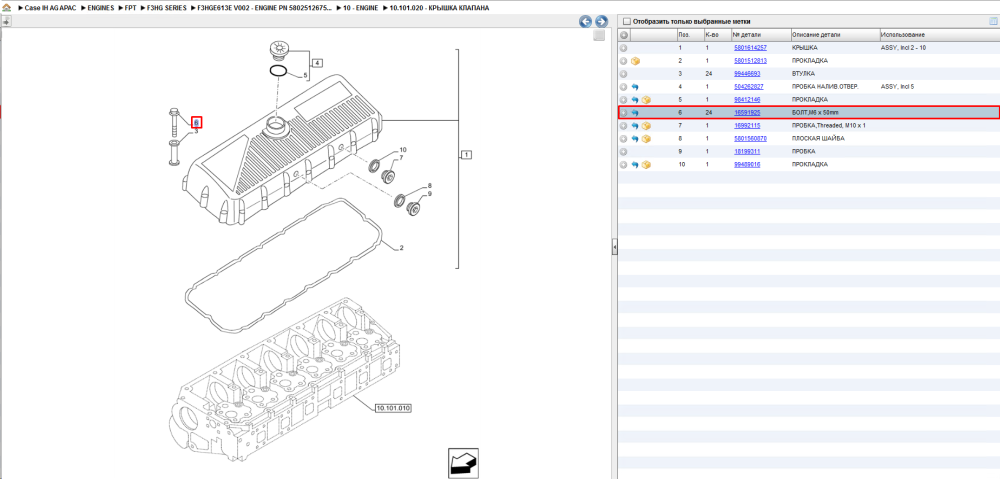Click box icon for row 2 ПРОКЛАДКА
The width and height of the screenshot is (1000, 479).
pos(635,61)
